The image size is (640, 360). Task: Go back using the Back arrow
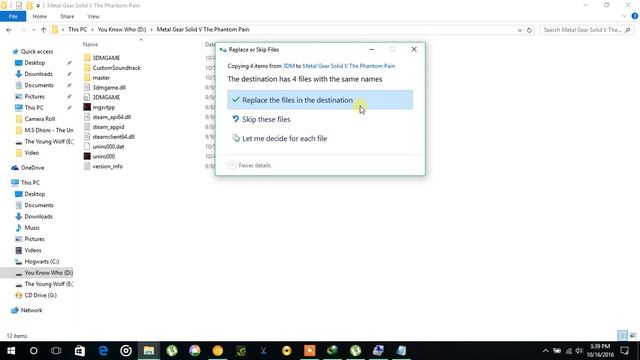(x=9, y=30)
